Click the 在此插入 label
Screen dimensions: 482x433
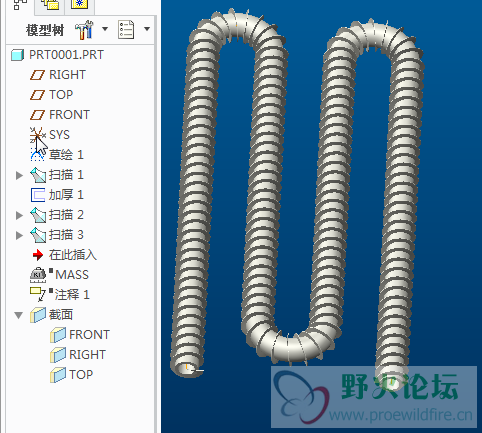[73, 255]
